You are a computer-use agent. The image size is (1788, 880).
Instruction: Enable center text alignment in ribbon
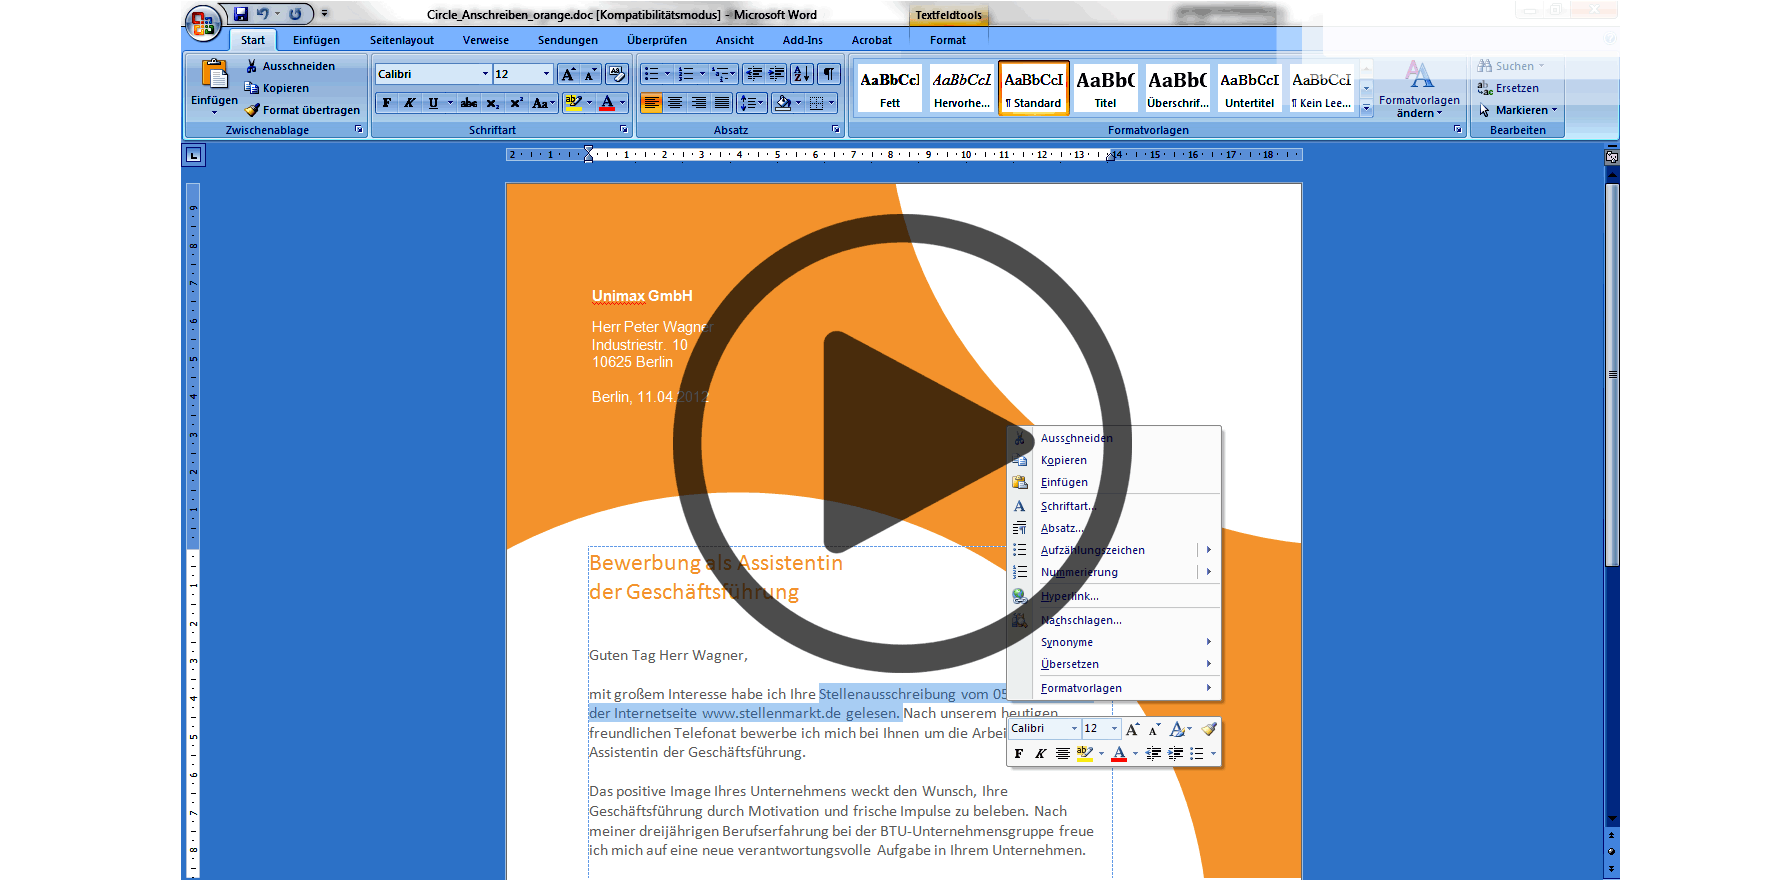[675, 103]
